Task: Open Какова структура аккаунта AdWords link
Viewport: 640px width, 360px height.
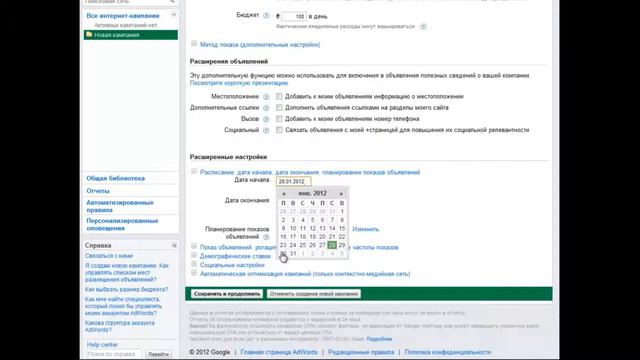Action: pos(120,326)
